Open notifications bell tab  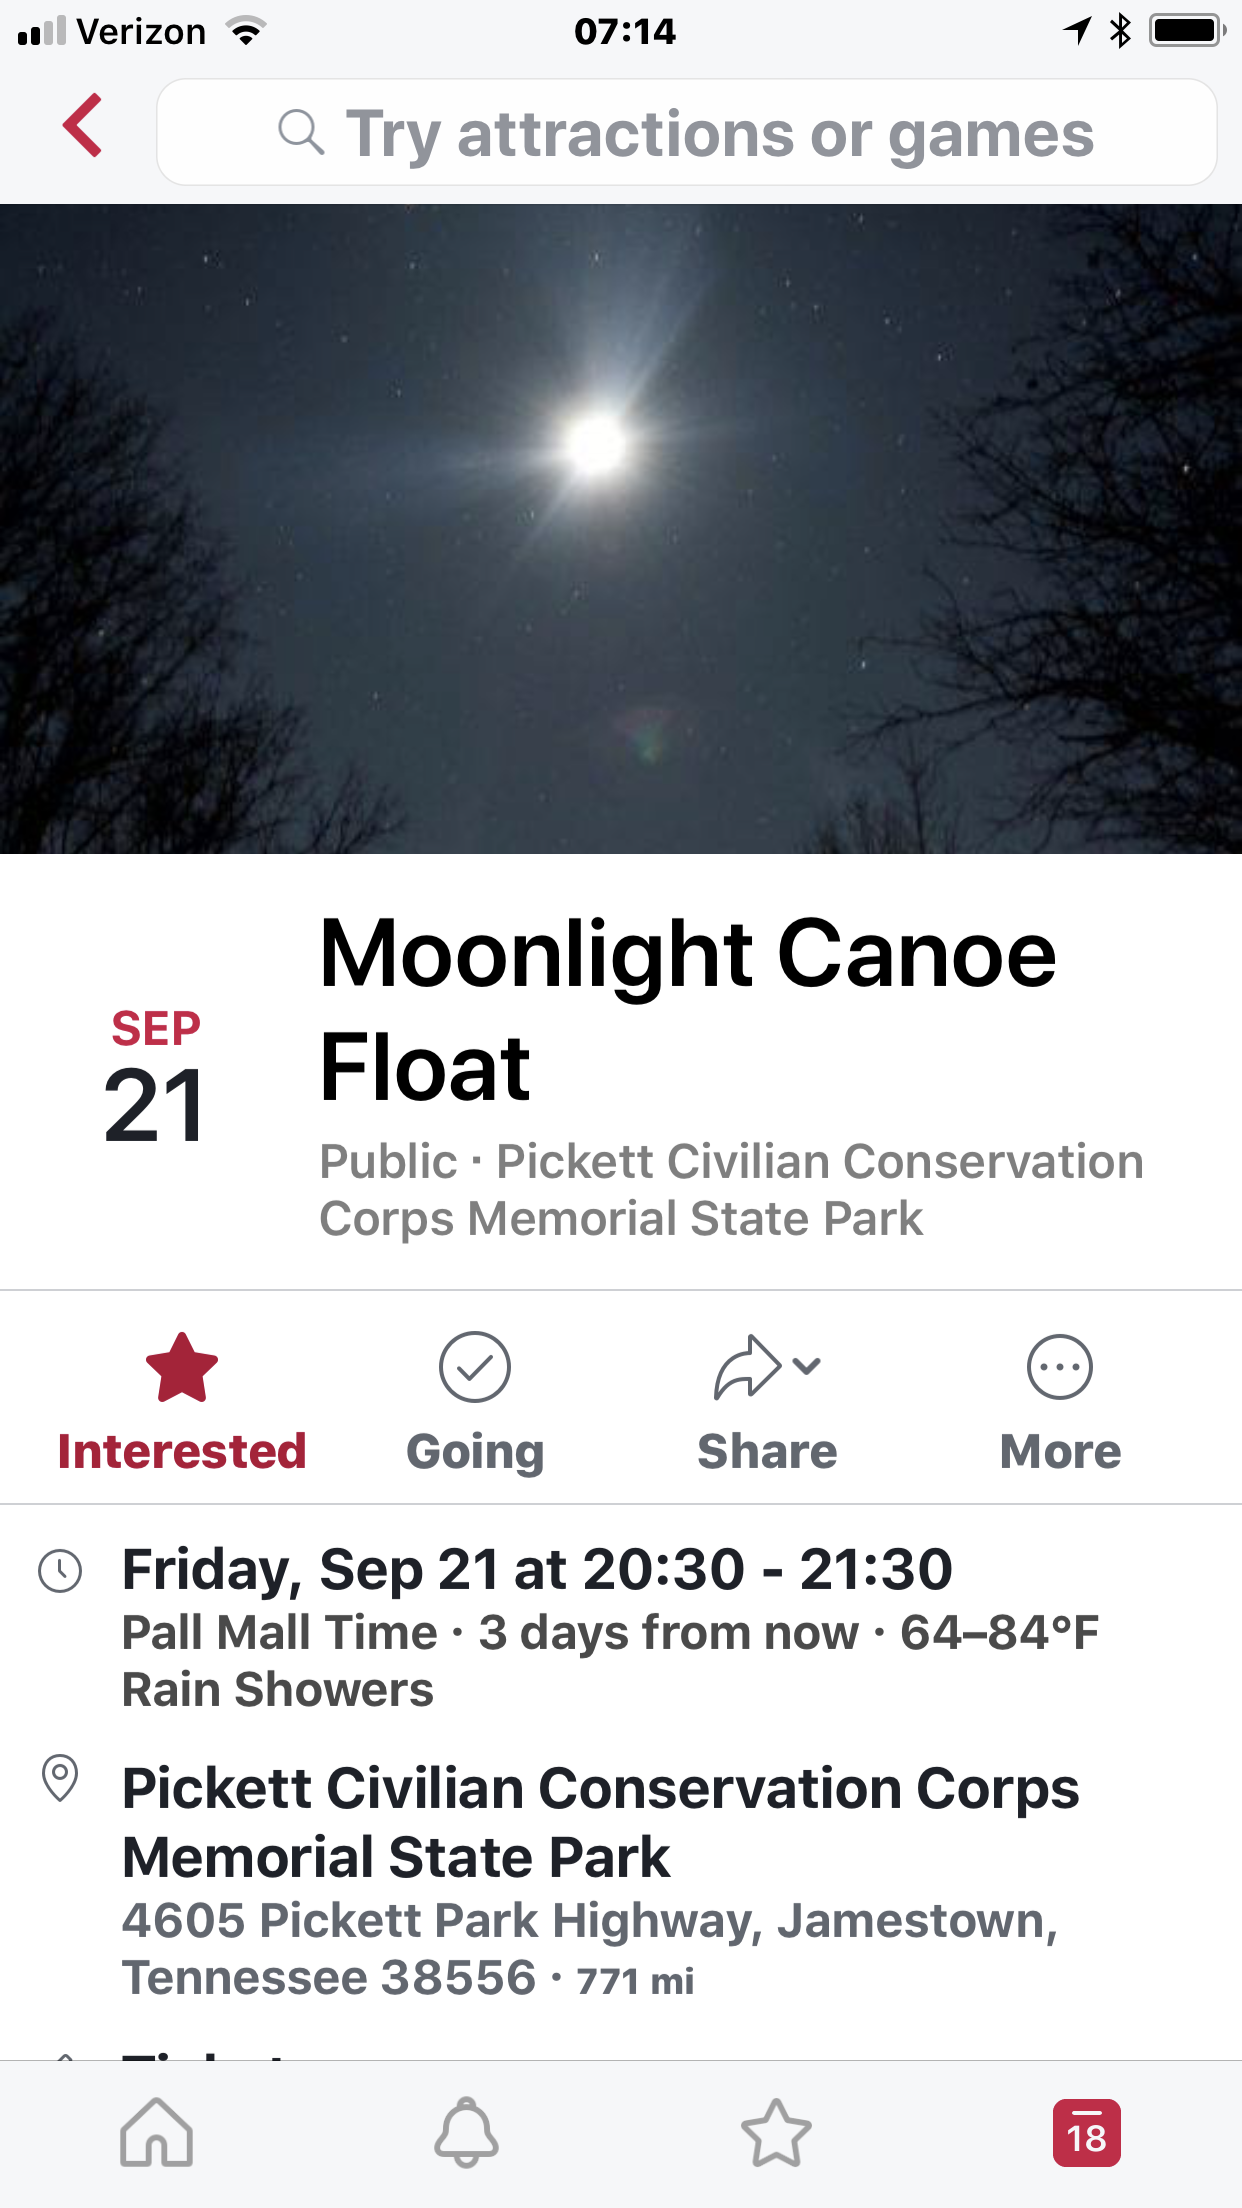click(x=466, y=2132)
